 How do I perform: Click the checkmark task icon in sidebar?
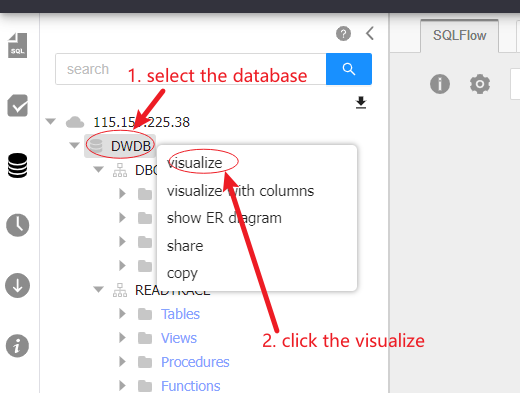point(18,106)
